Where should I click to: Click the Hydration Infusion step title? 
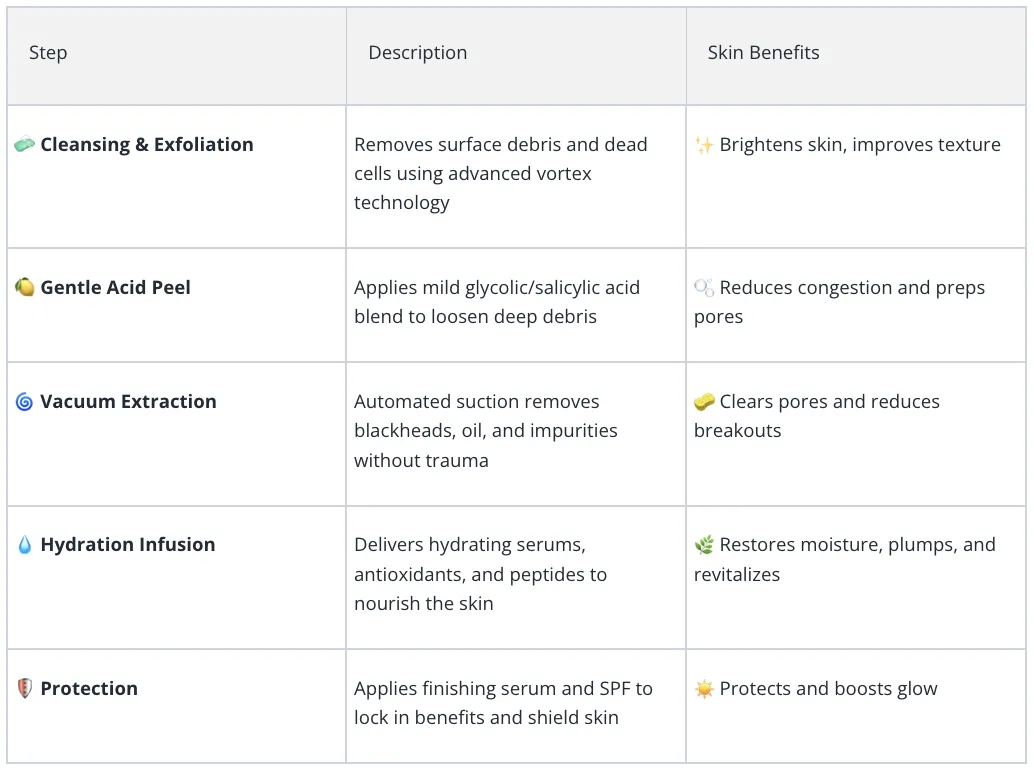[x=128, y=545]
